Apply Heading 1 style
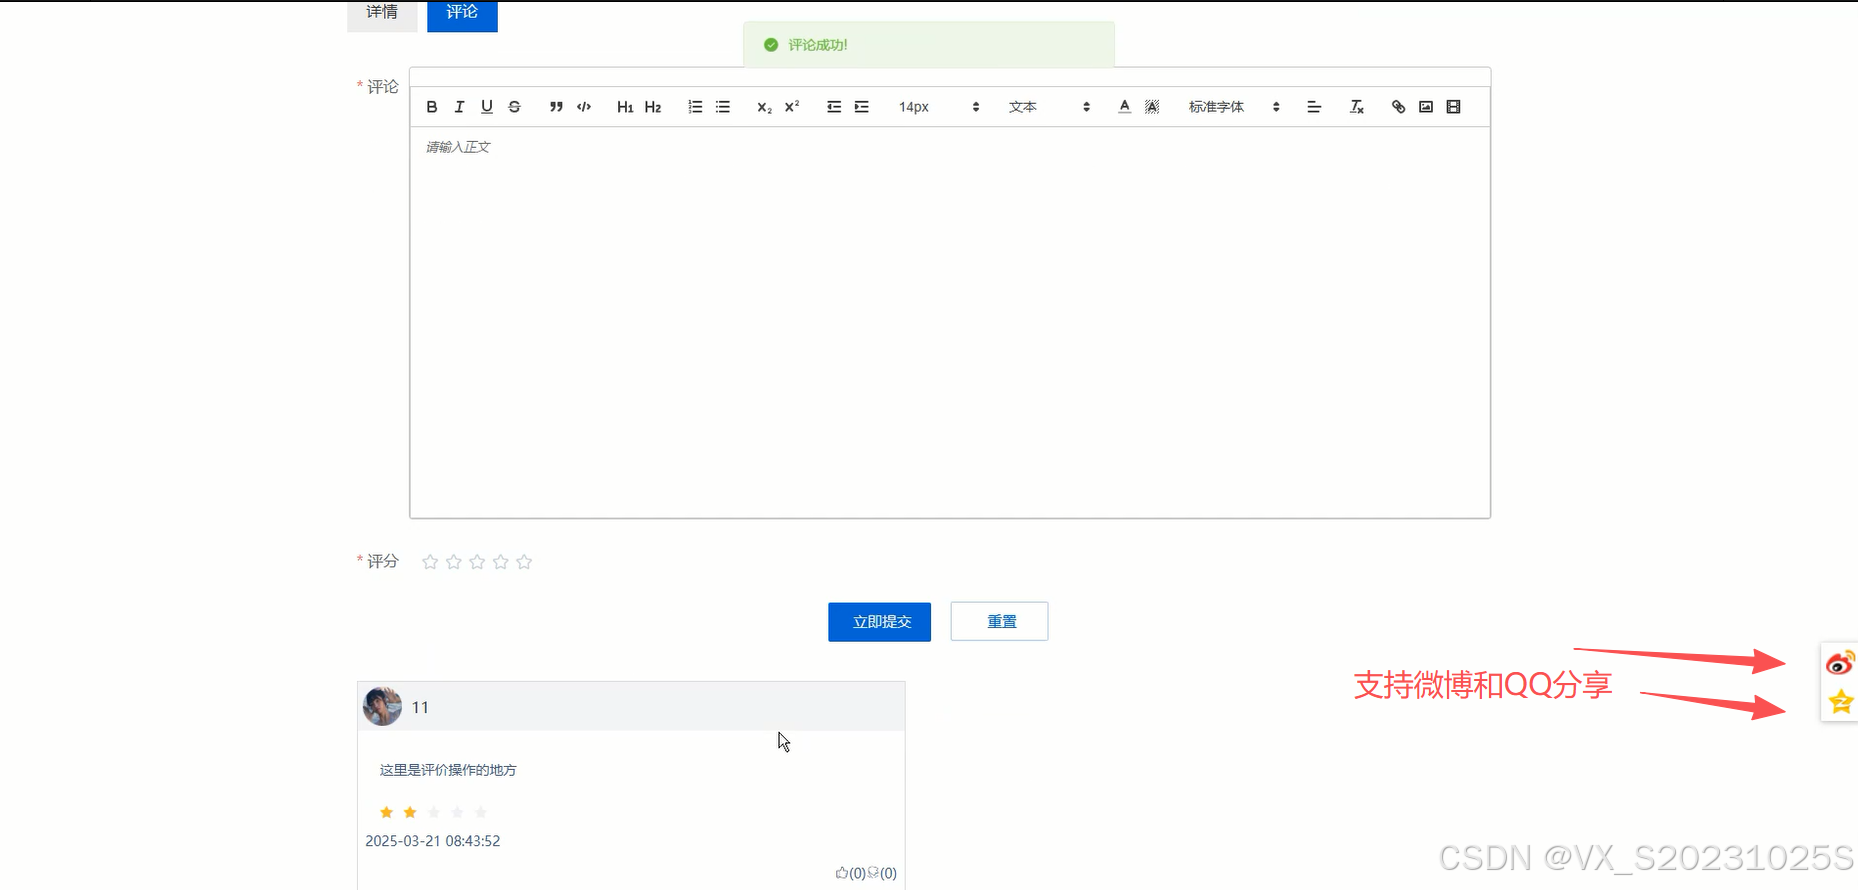Viewport: 1858px width, 890px height. (625, 107)
